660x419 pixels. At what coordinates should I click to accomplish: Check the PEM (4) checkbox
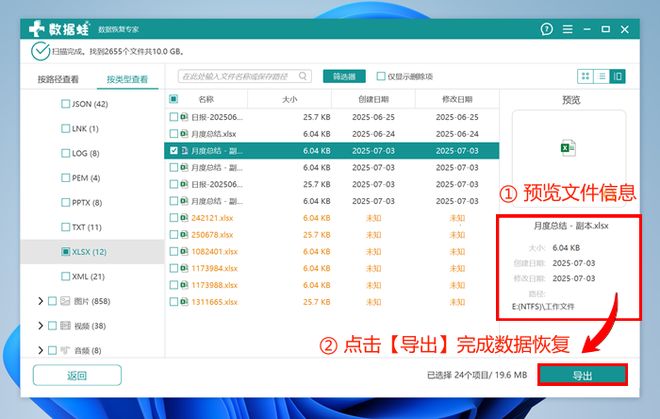coord(66,178)
